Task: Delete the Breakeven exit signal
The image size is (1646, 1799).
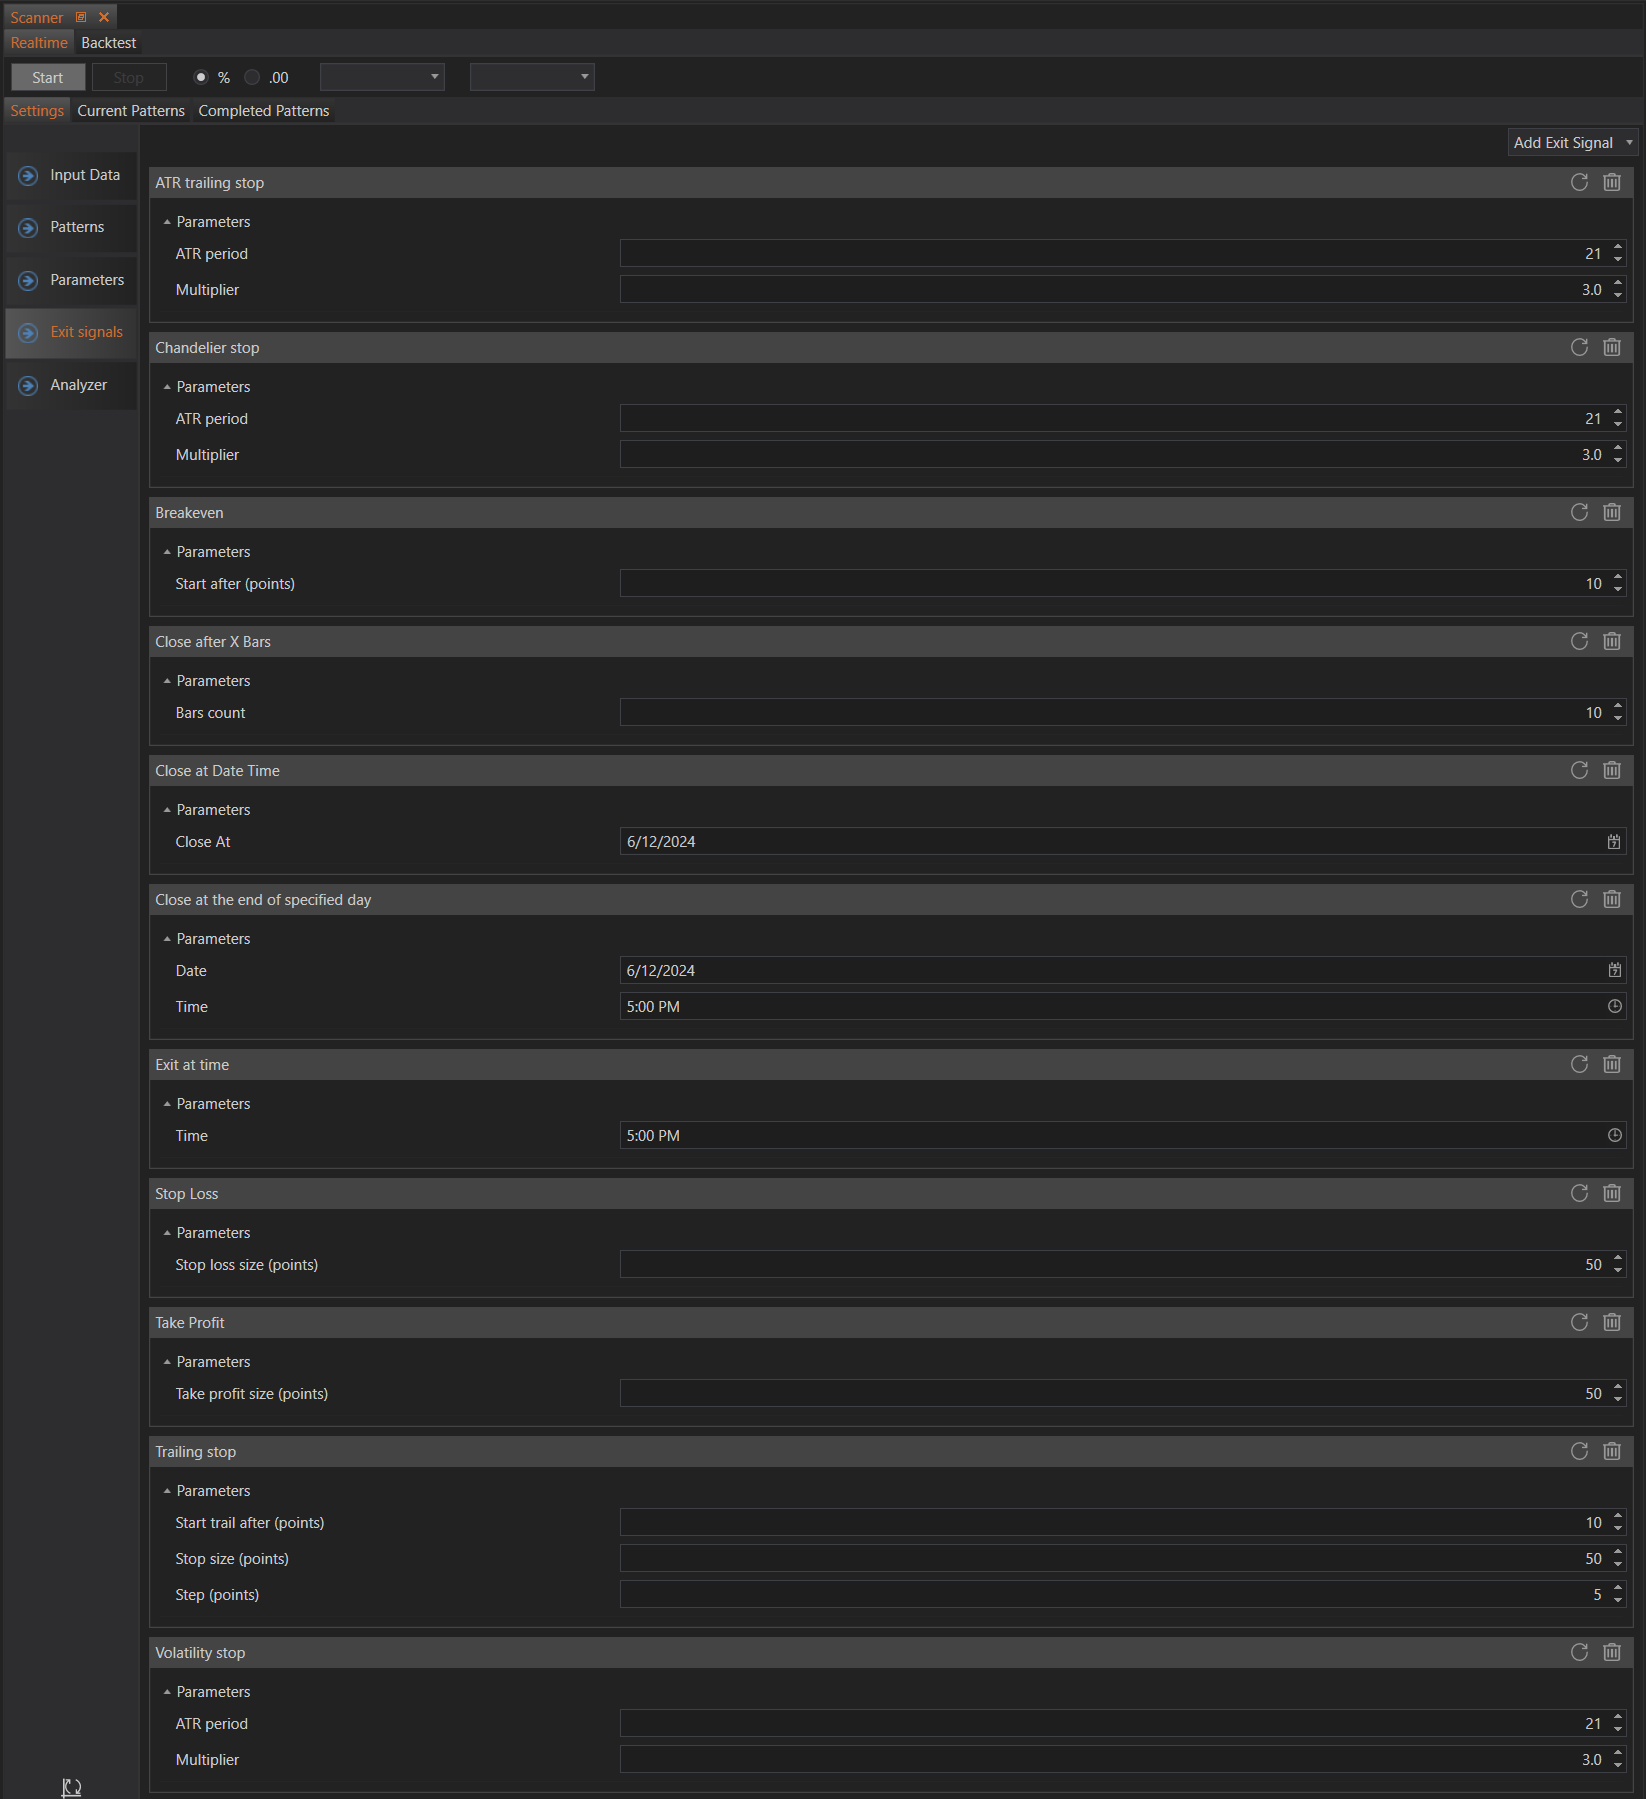Action: [1612, 512]
